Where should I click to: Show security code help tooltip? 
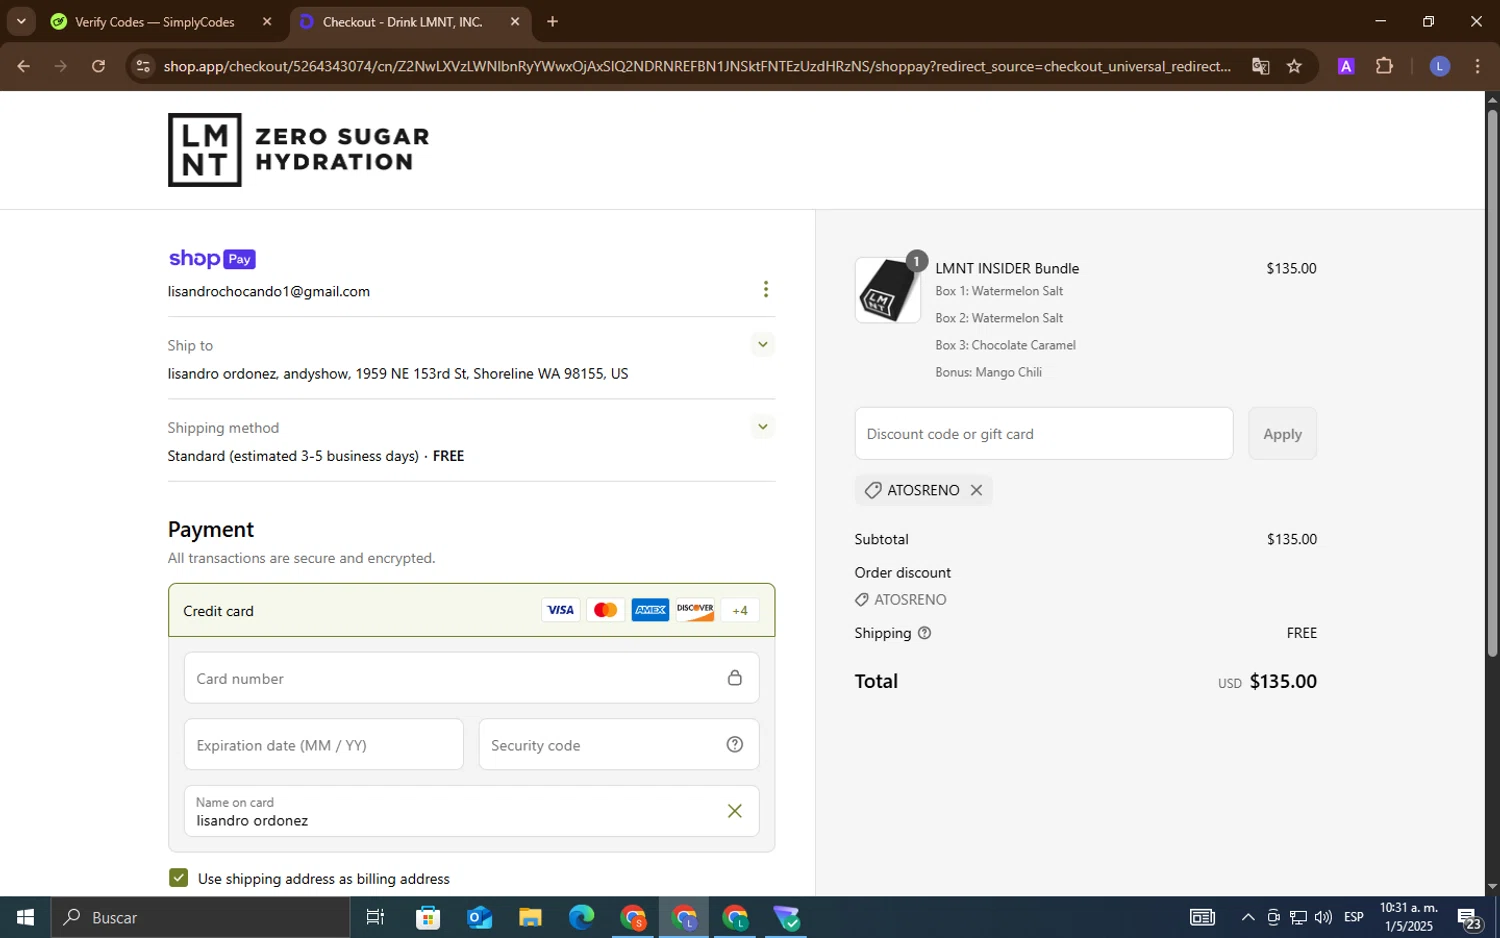(x=735, y=745)
